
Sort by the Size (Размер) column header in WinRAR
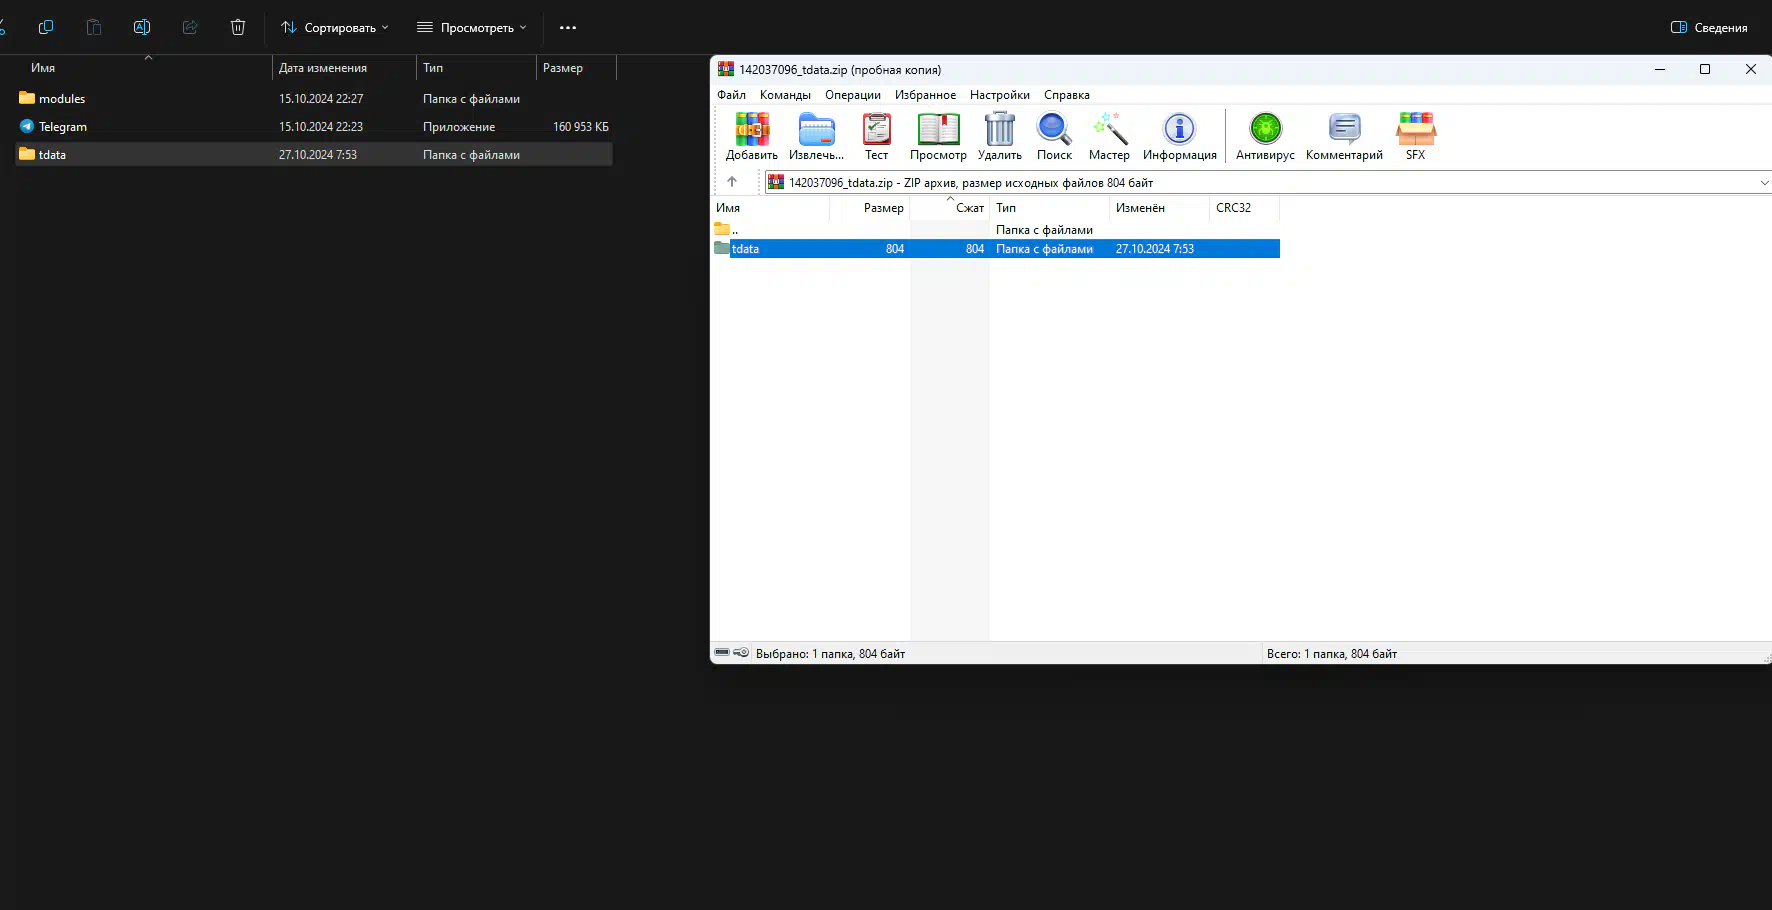(x=882, y=208)
